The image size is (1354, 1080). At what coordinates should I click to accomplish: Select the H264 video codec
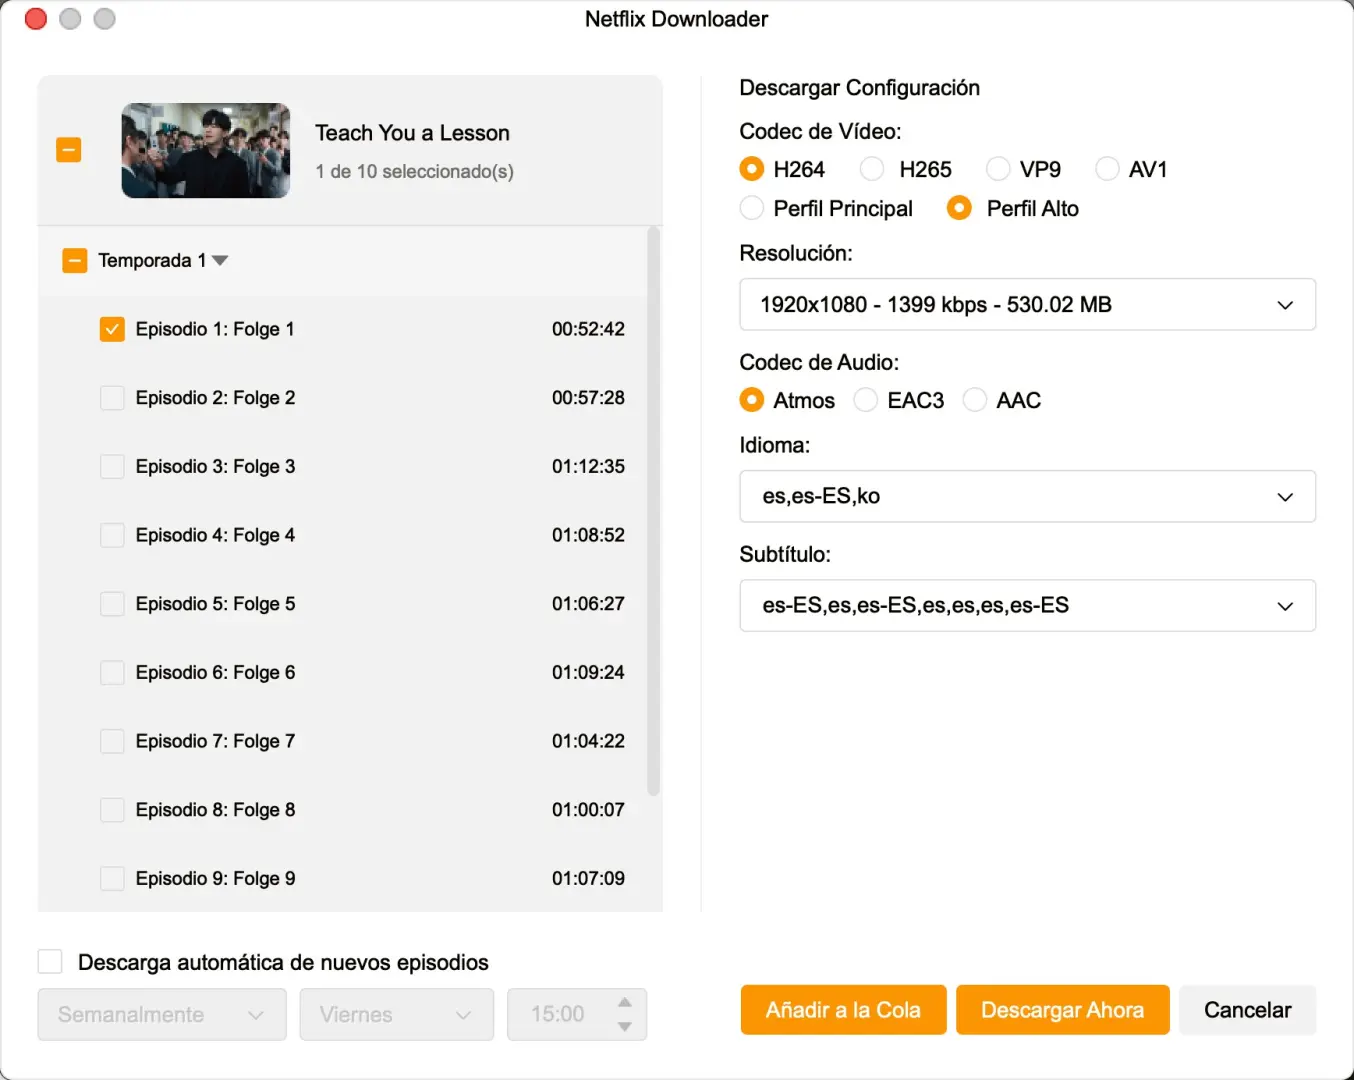coord(752,169)
